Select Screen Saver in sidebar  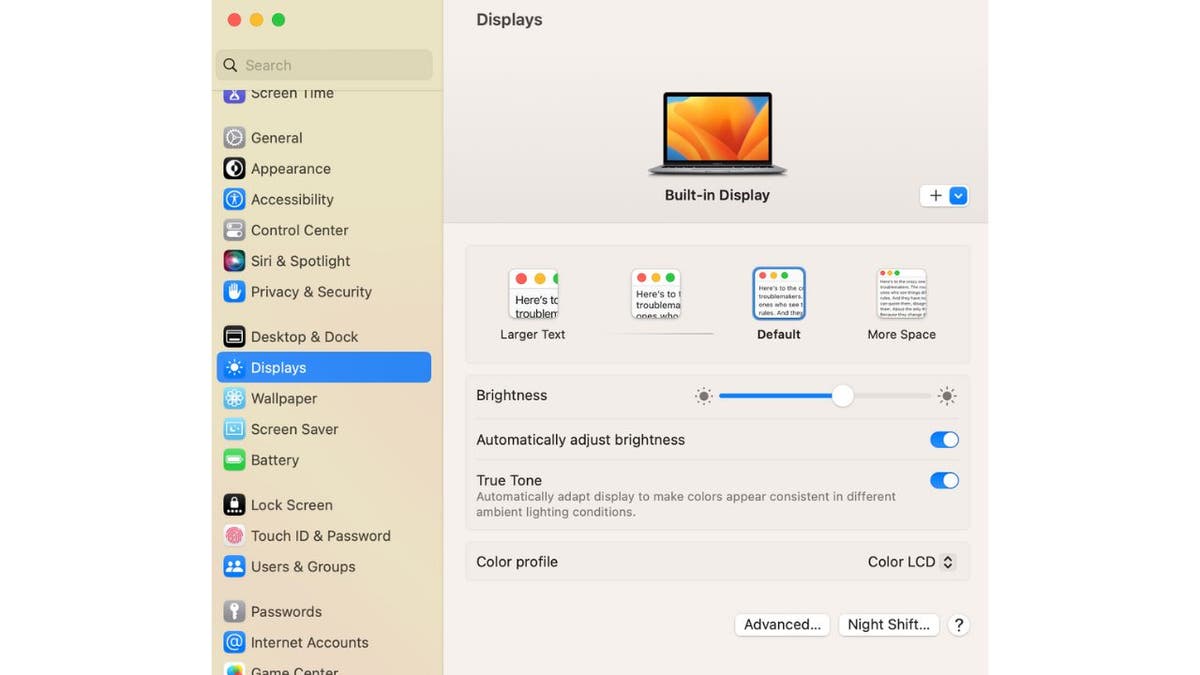click(x=324, y=429)
